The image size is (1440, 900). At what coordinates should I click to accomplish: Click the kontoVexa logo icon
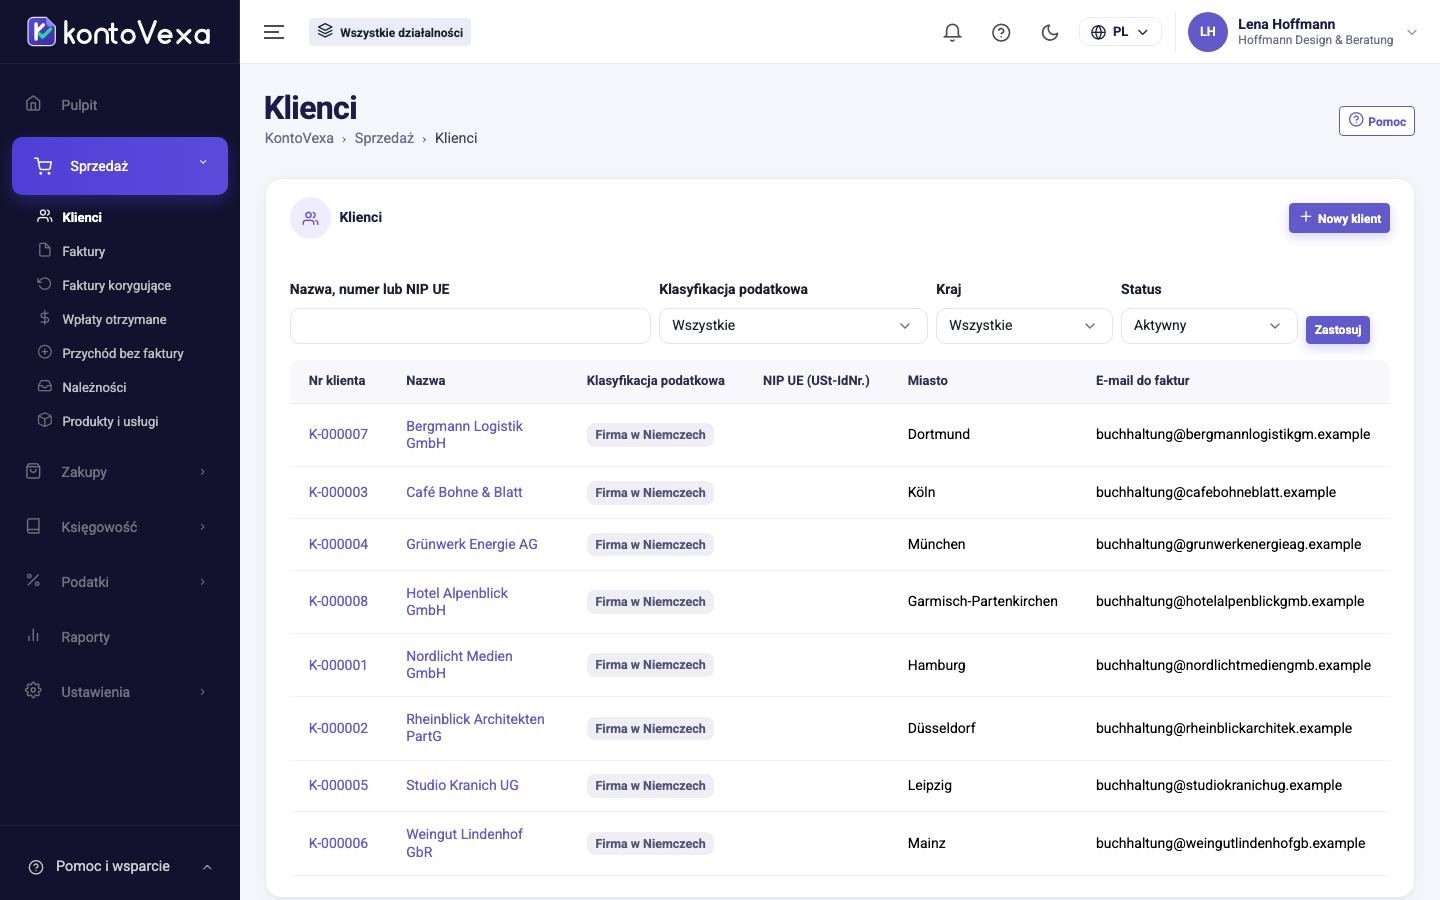(x=41, y=32)
